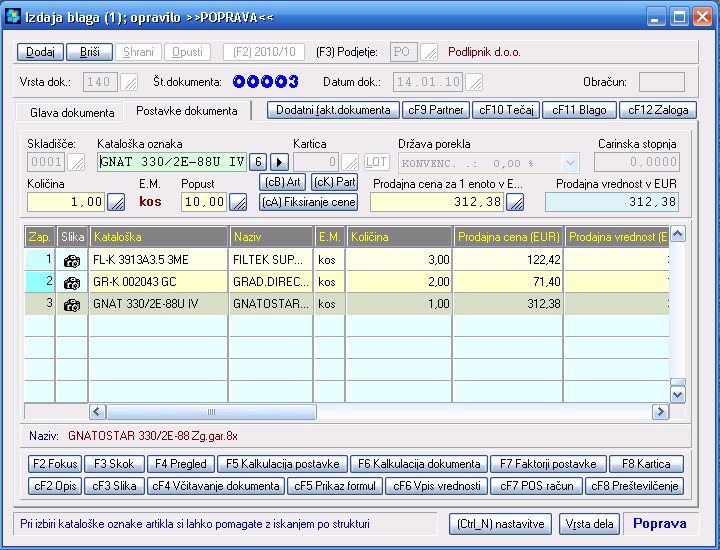Switch to Glava dokumenta tab
This screenshot has height=550, width=720.
[x=72, y=113]
